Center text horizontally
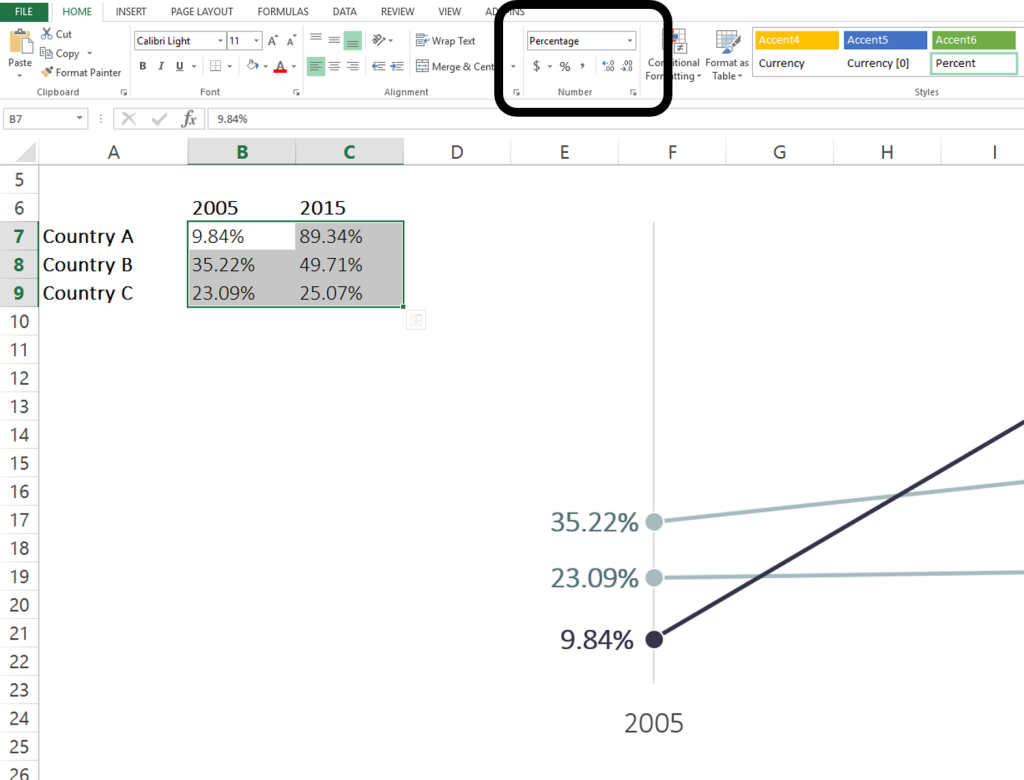1024x780 pixels. click(334, 66)
